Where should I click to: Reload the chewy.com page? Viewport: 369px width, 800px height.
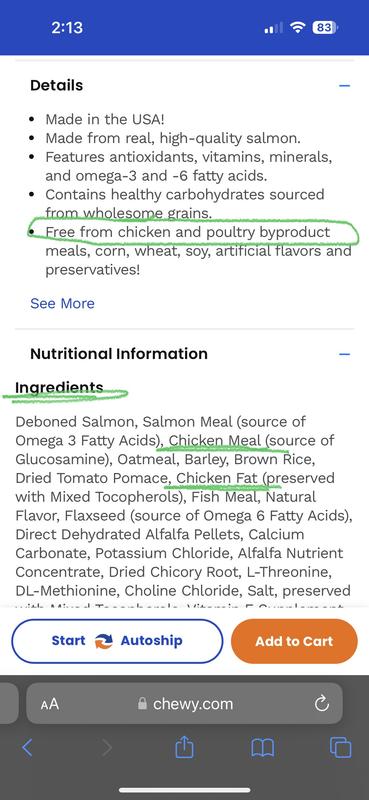pos(322,704)
